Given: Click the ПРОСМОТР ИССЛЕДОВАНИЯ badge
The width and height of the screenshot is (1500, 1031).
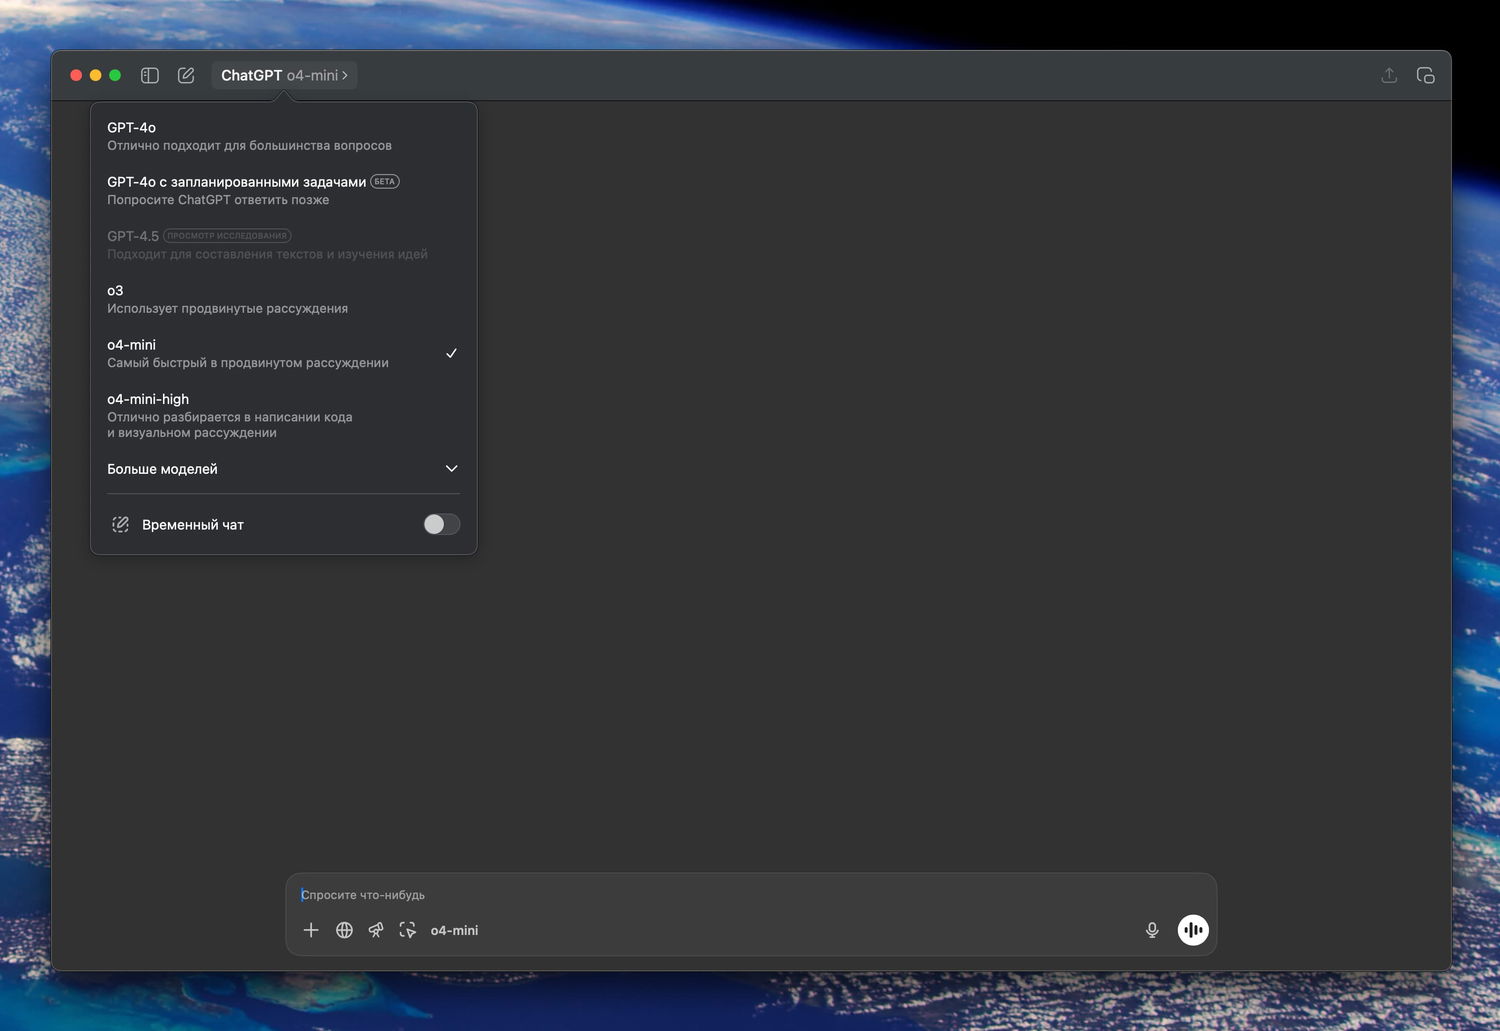Looking at the screenshot, I should click(x=227, y=236).
